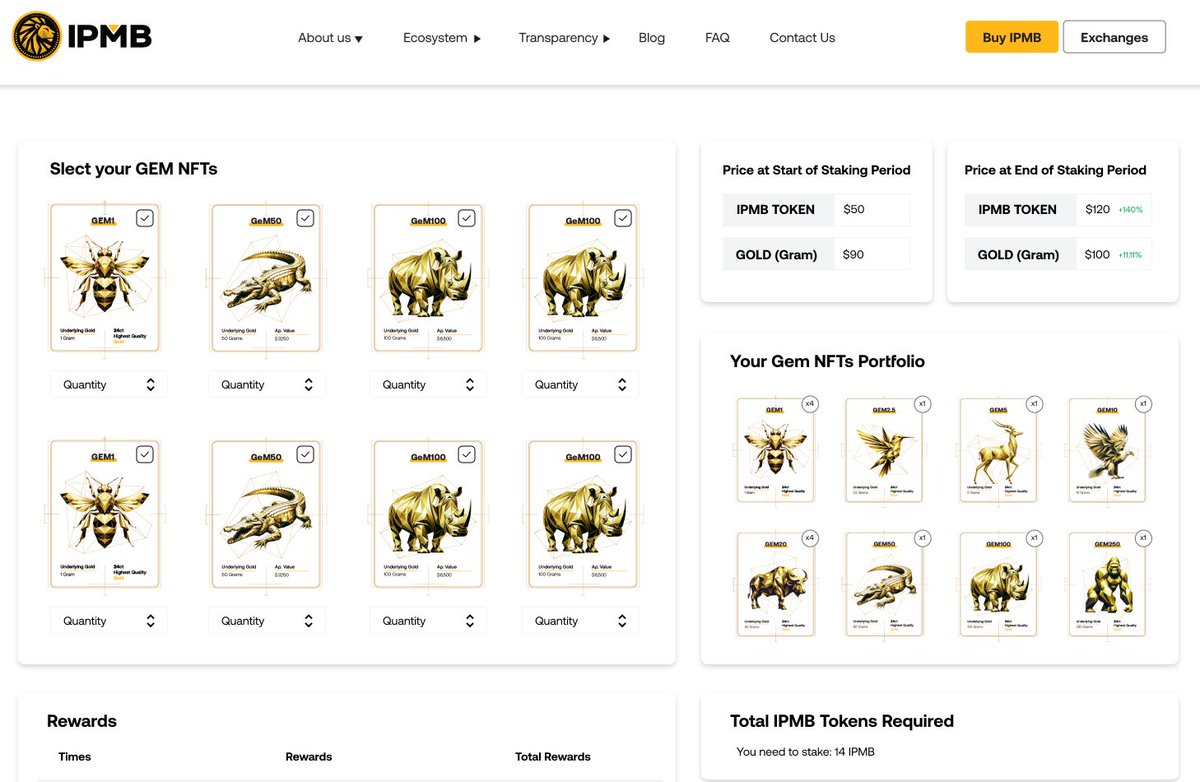Click bottom-row GEM1 bee image in selector
This screenshot has height=782, width=1200.
click(x=104, y=513)
